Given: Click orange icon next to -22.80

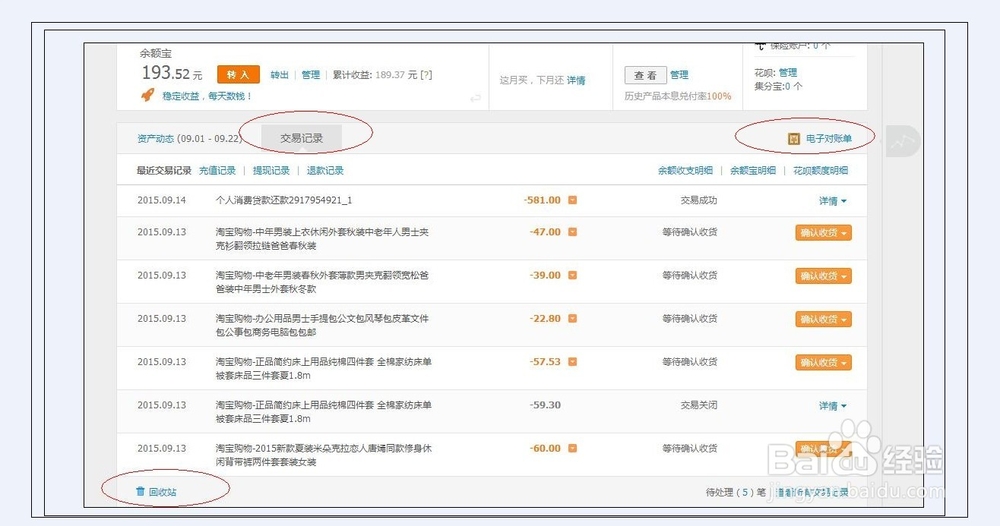Looking at the screenshot, I should coord(573,318).
